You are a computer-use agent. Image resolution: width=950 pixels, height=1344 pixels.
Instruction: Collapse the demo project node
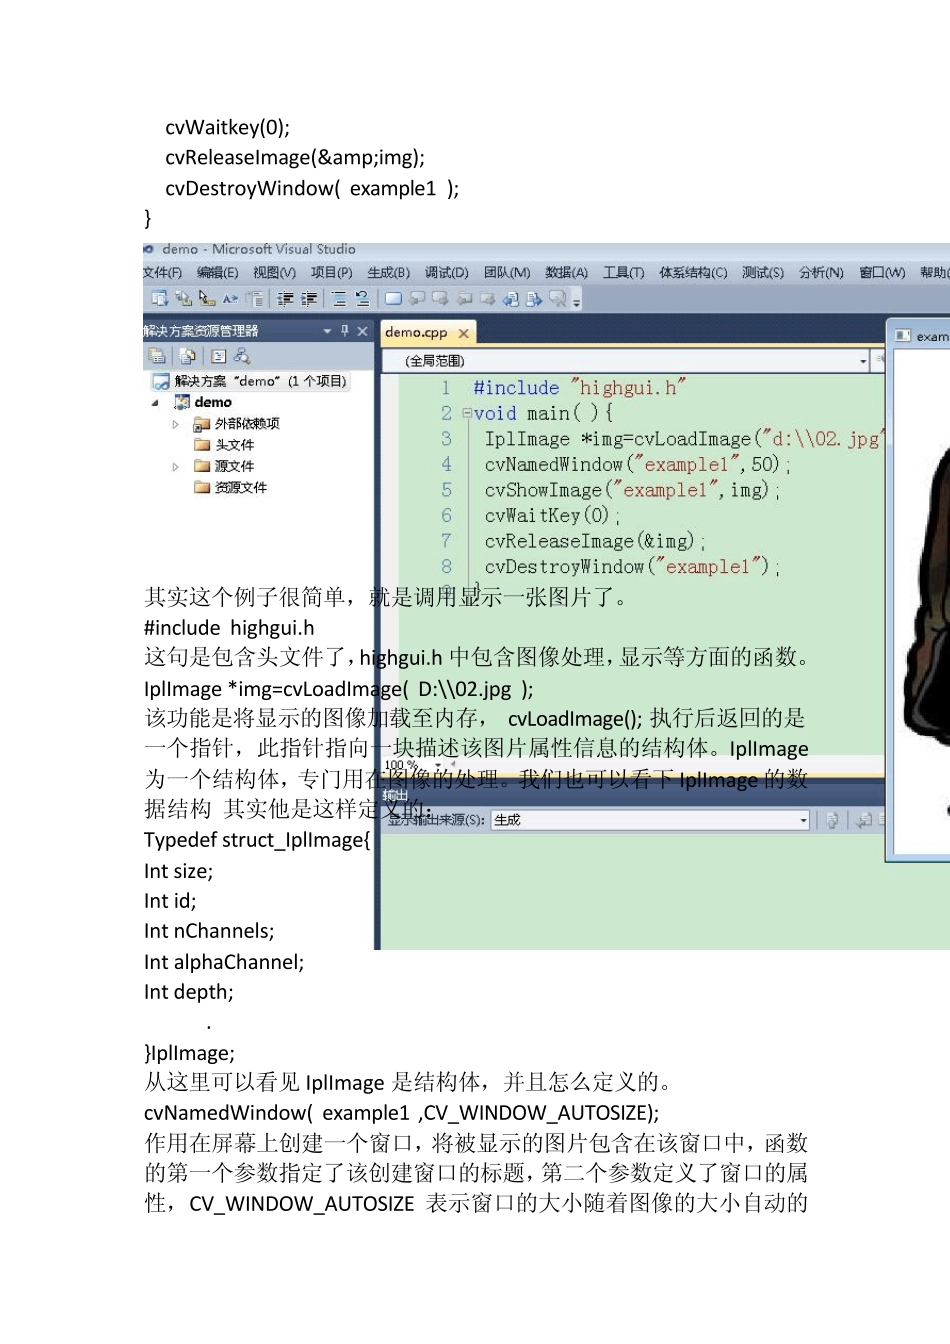155,402
